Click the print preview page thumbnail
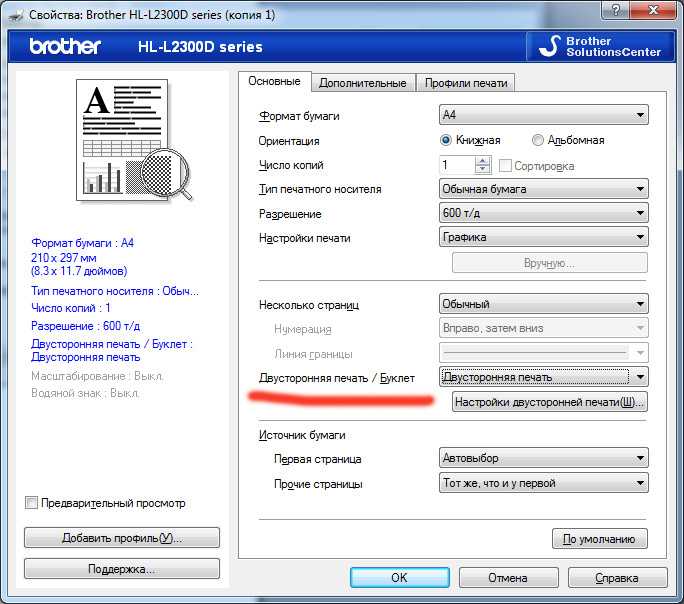This screenshot has height=604, width=684. pyautogui.click(x=133, y=140)
